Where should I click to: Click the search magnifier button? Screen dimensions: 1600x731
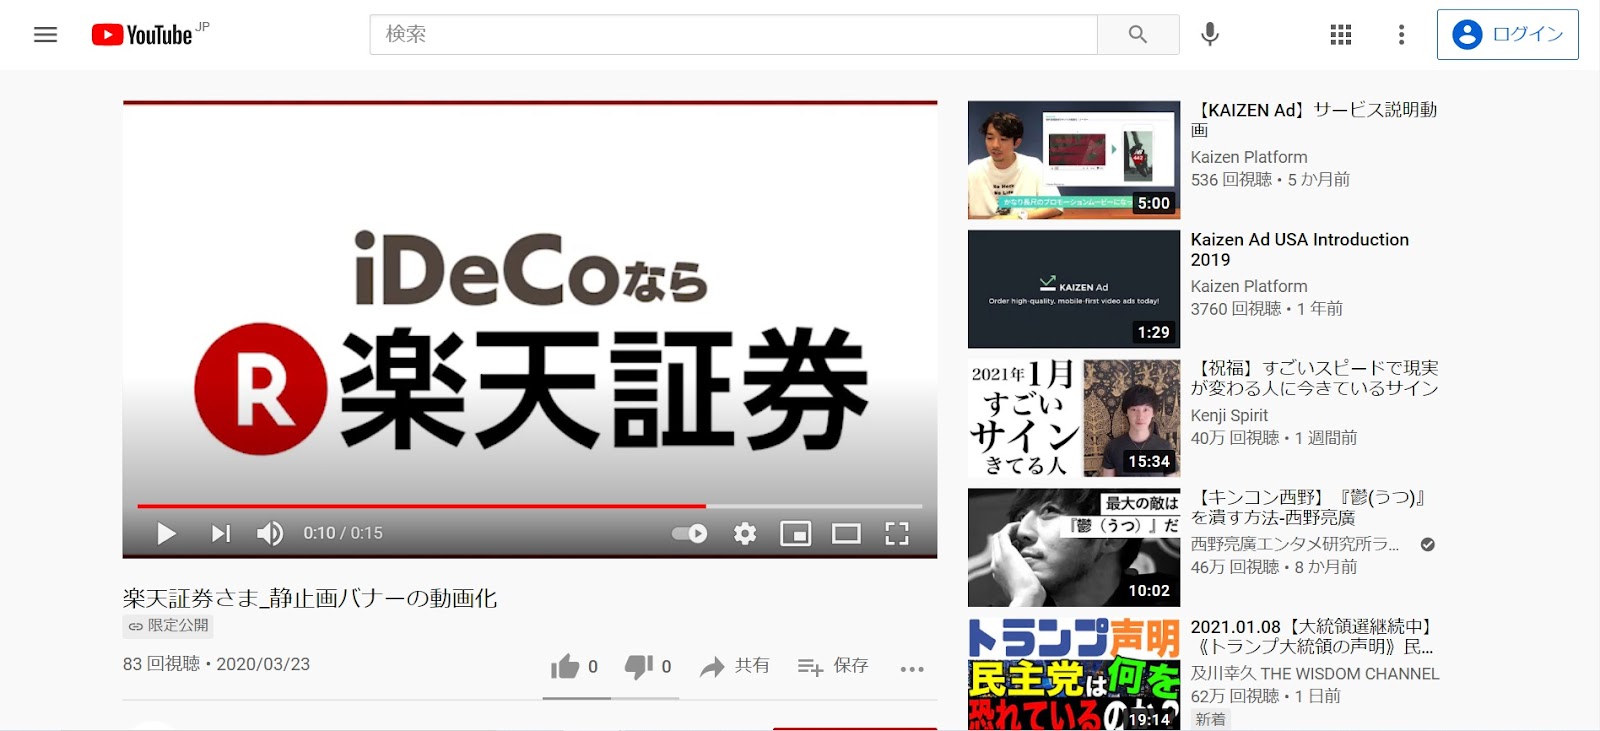1138,34
